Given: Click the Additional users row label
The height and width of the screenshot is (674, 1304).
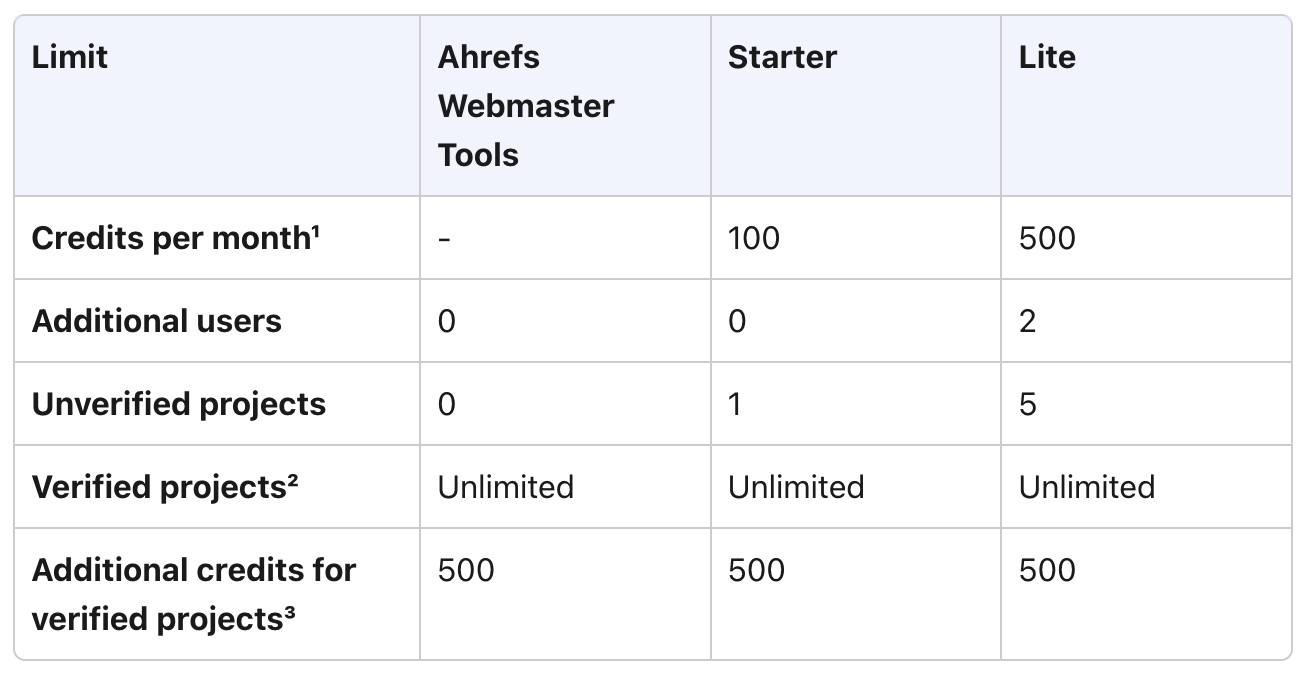Looking at the screenshot, I should pos(157,321).
